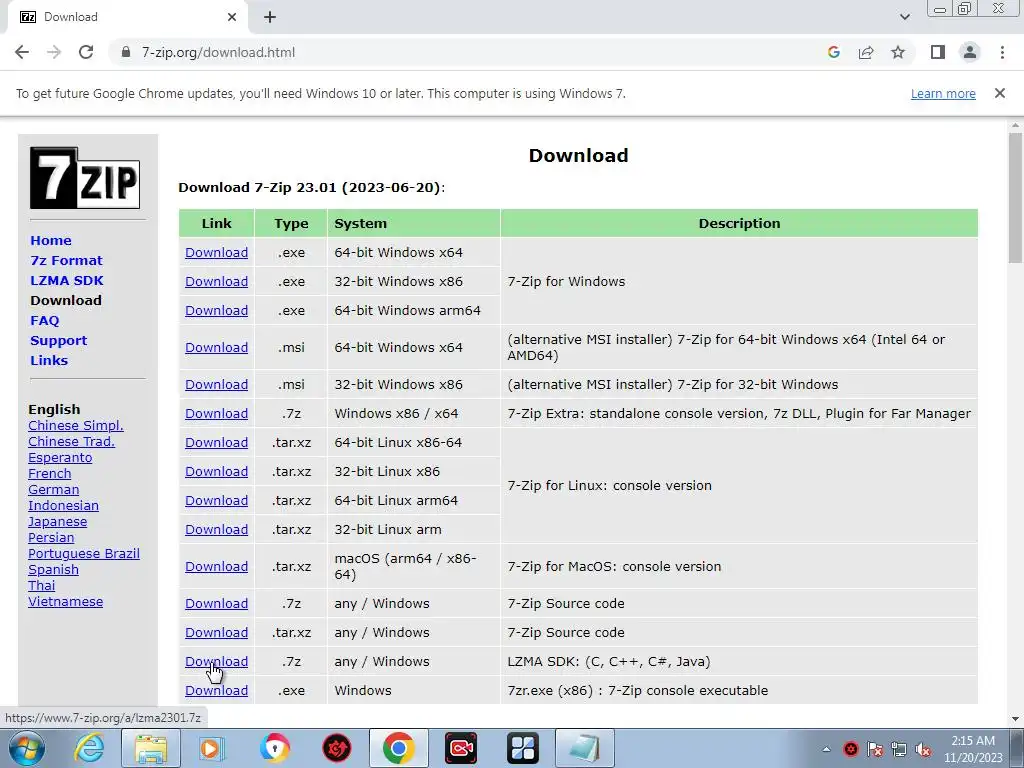Switch language to French

click(x=50, y=473)
